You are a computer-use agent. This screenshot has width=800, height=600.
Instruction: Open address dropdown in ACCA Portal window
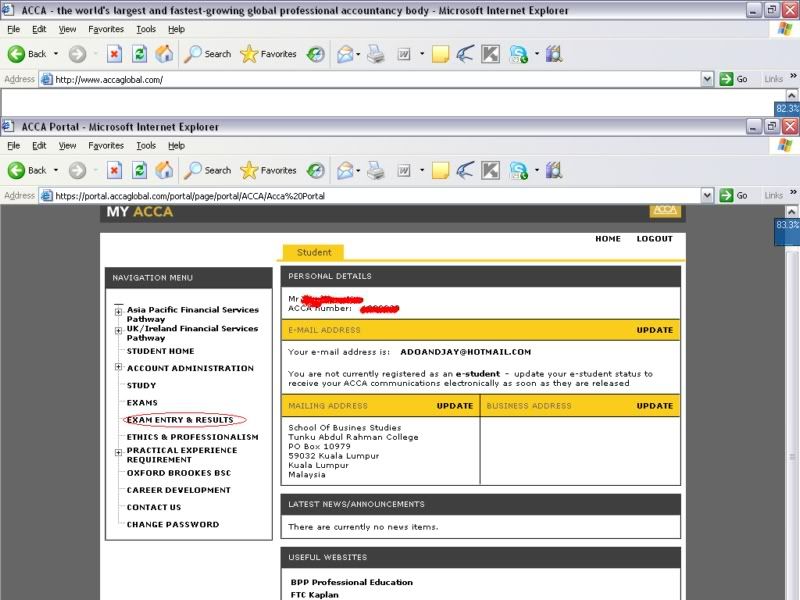click(707, 195)
